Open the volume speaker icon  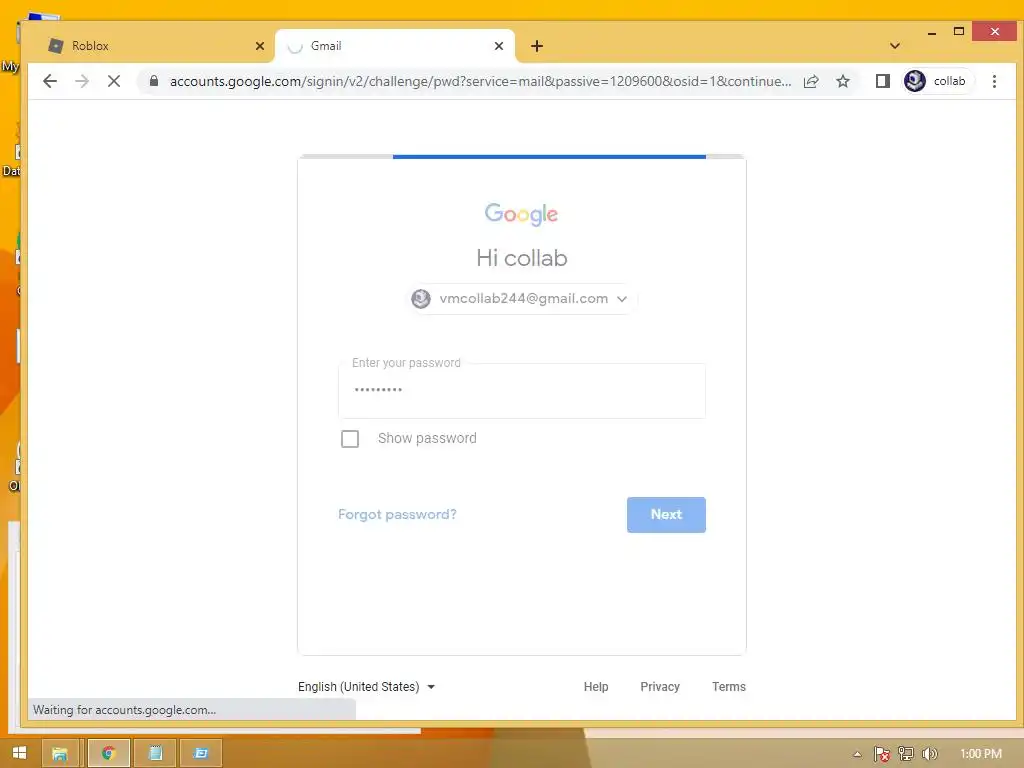929,754
